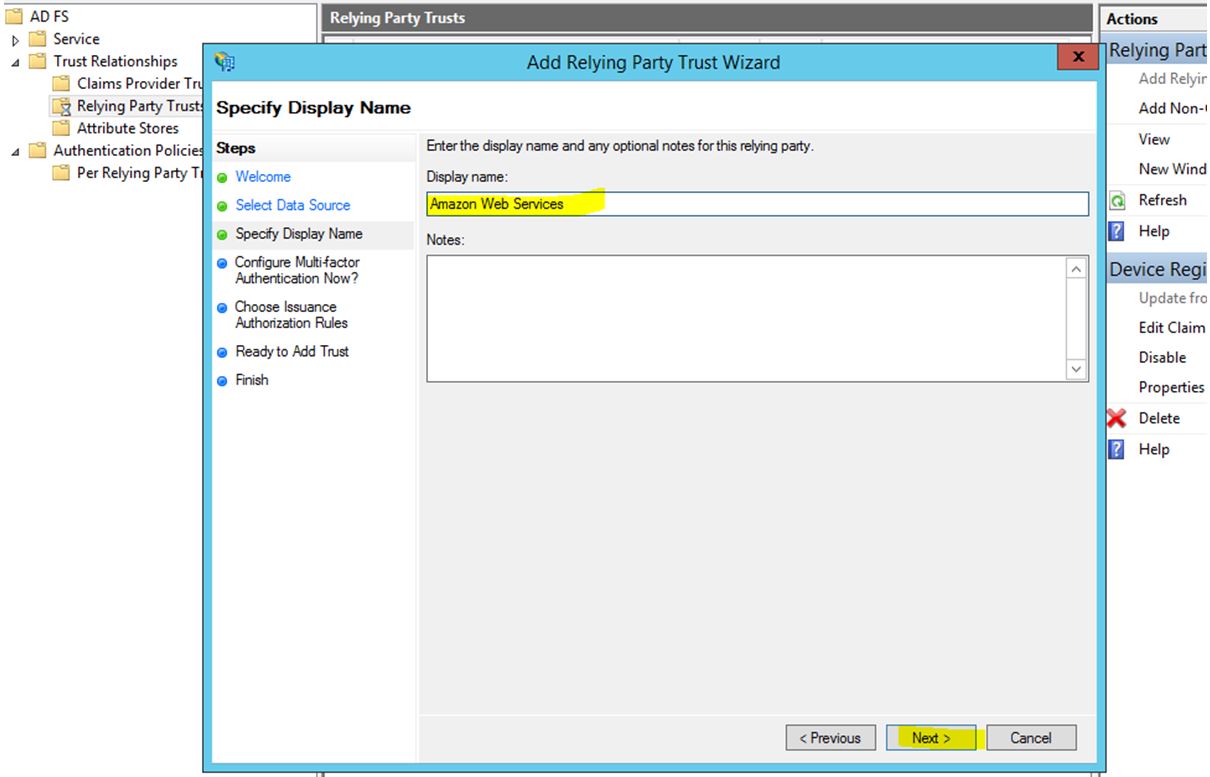Expand the Service tree node
The height and width of the screenshot is (777, 1210).
[15, 40]
